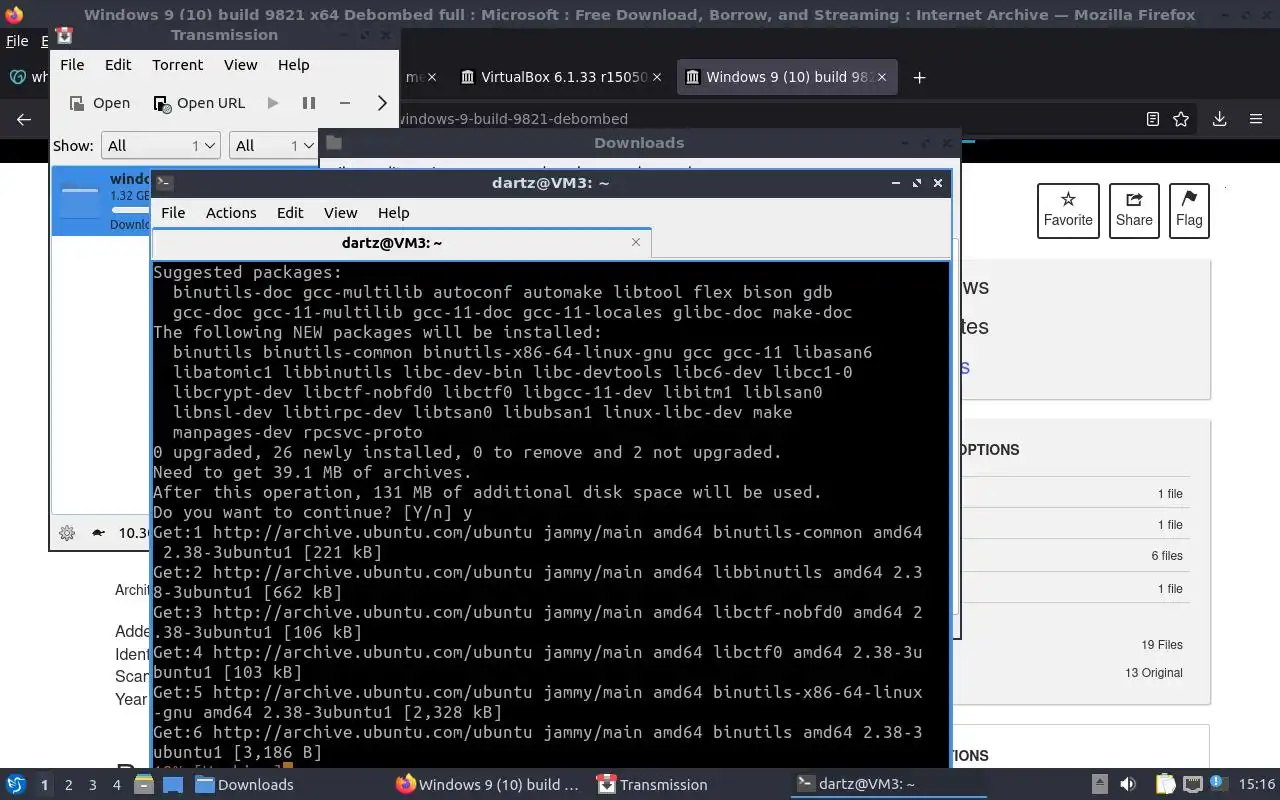
Task: Expand the Show activity filter dropdown
Action: (x=160, y=146)
